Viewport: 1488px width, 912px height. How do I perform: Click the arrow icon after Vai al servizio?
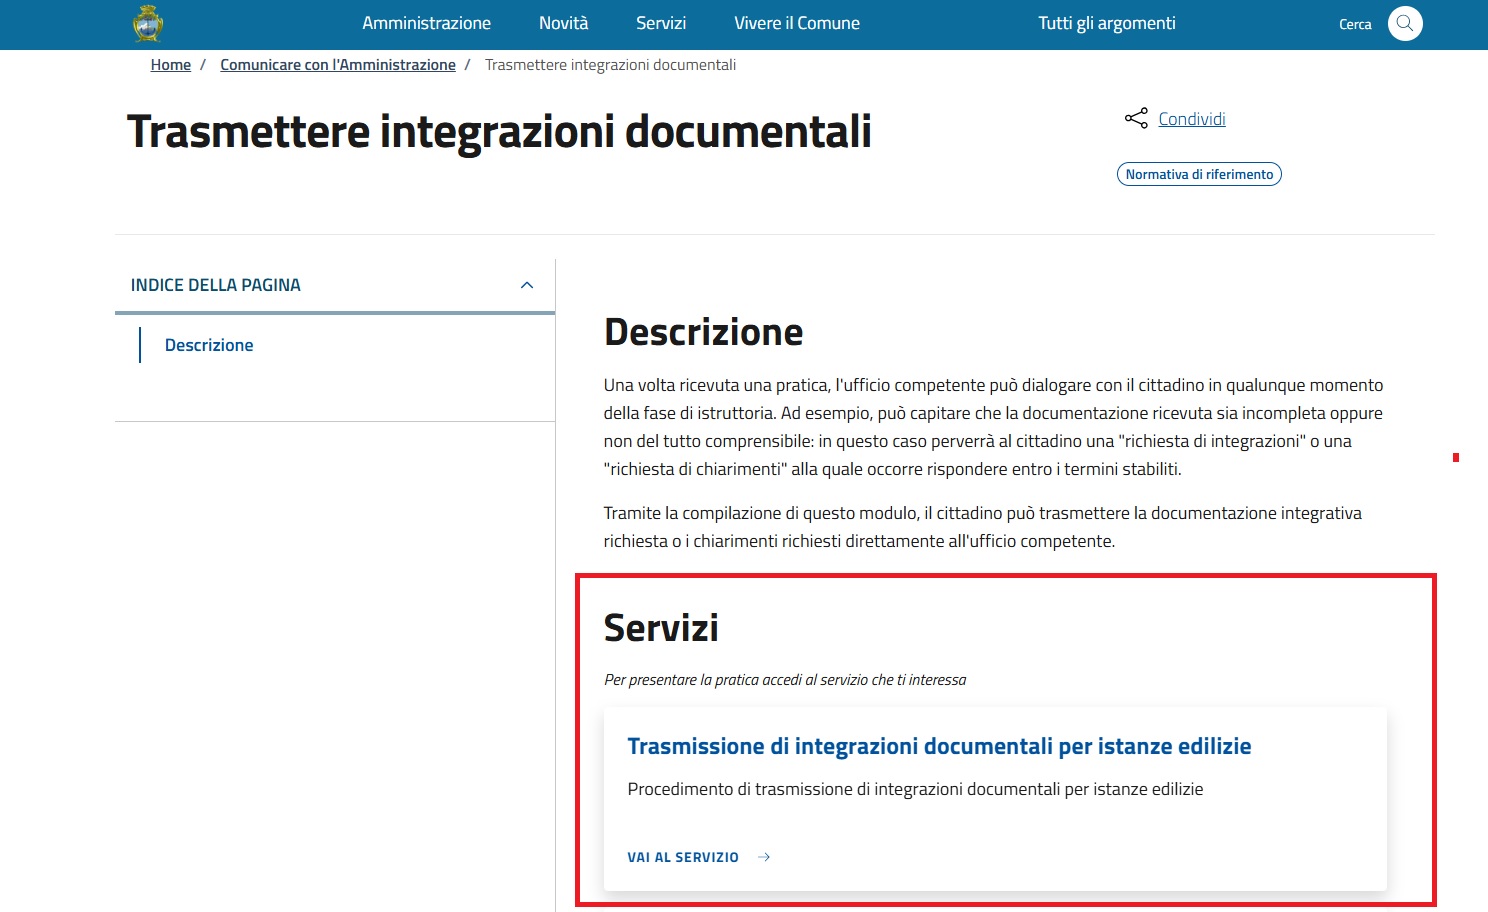(x=764, y=857)
